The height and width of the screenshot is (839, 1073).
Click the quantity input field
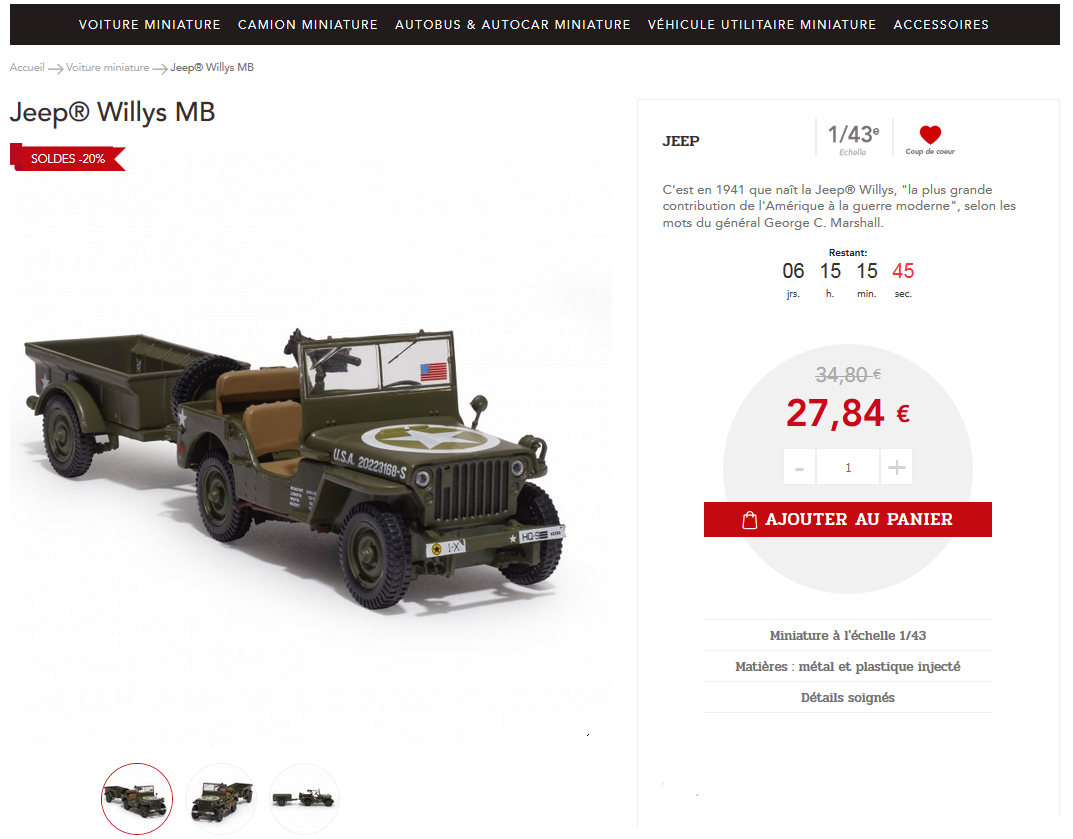[x=848, y=467]
